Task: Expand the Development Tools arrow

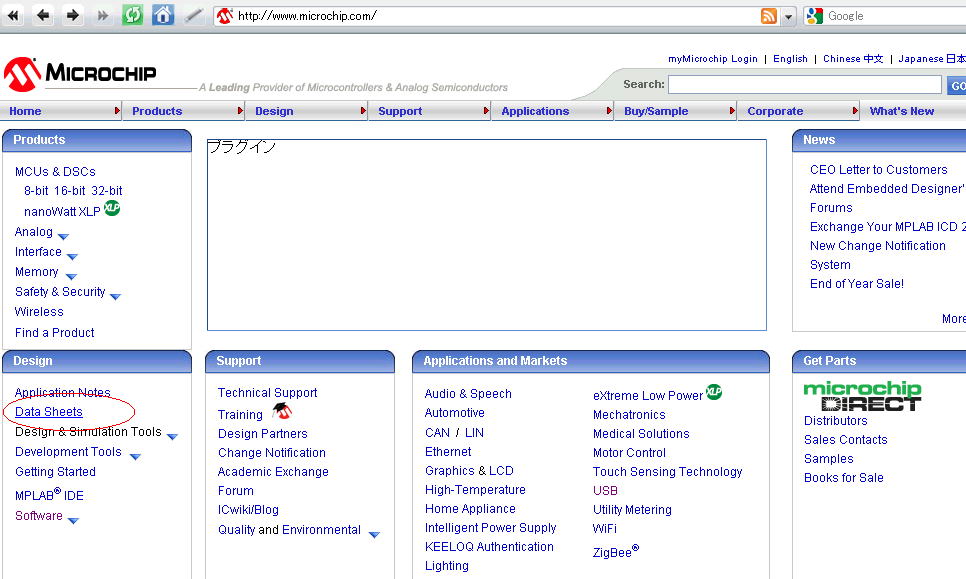Action: (x=136, y=456)
